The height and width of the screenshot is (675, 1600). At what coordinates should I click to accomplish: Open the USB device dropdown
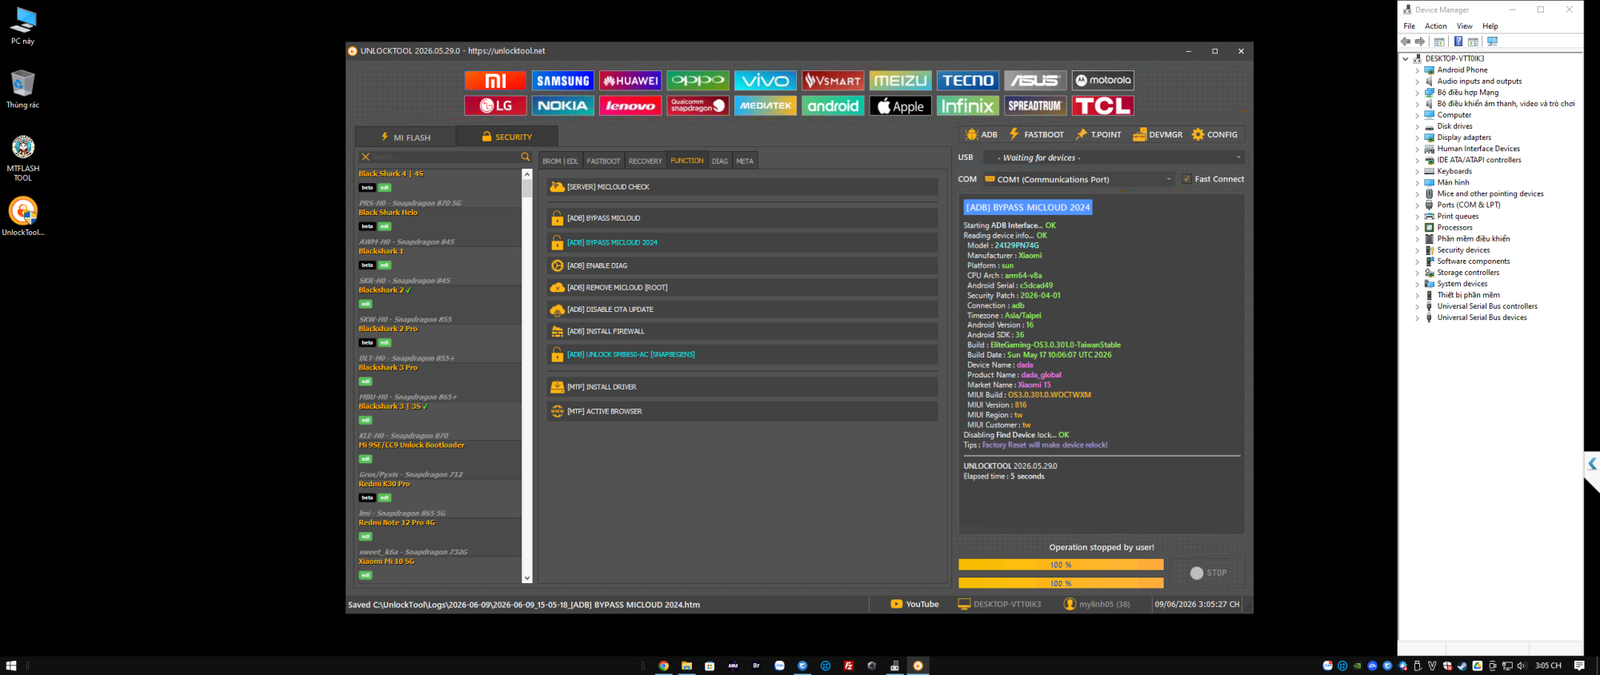point(1114,157)
